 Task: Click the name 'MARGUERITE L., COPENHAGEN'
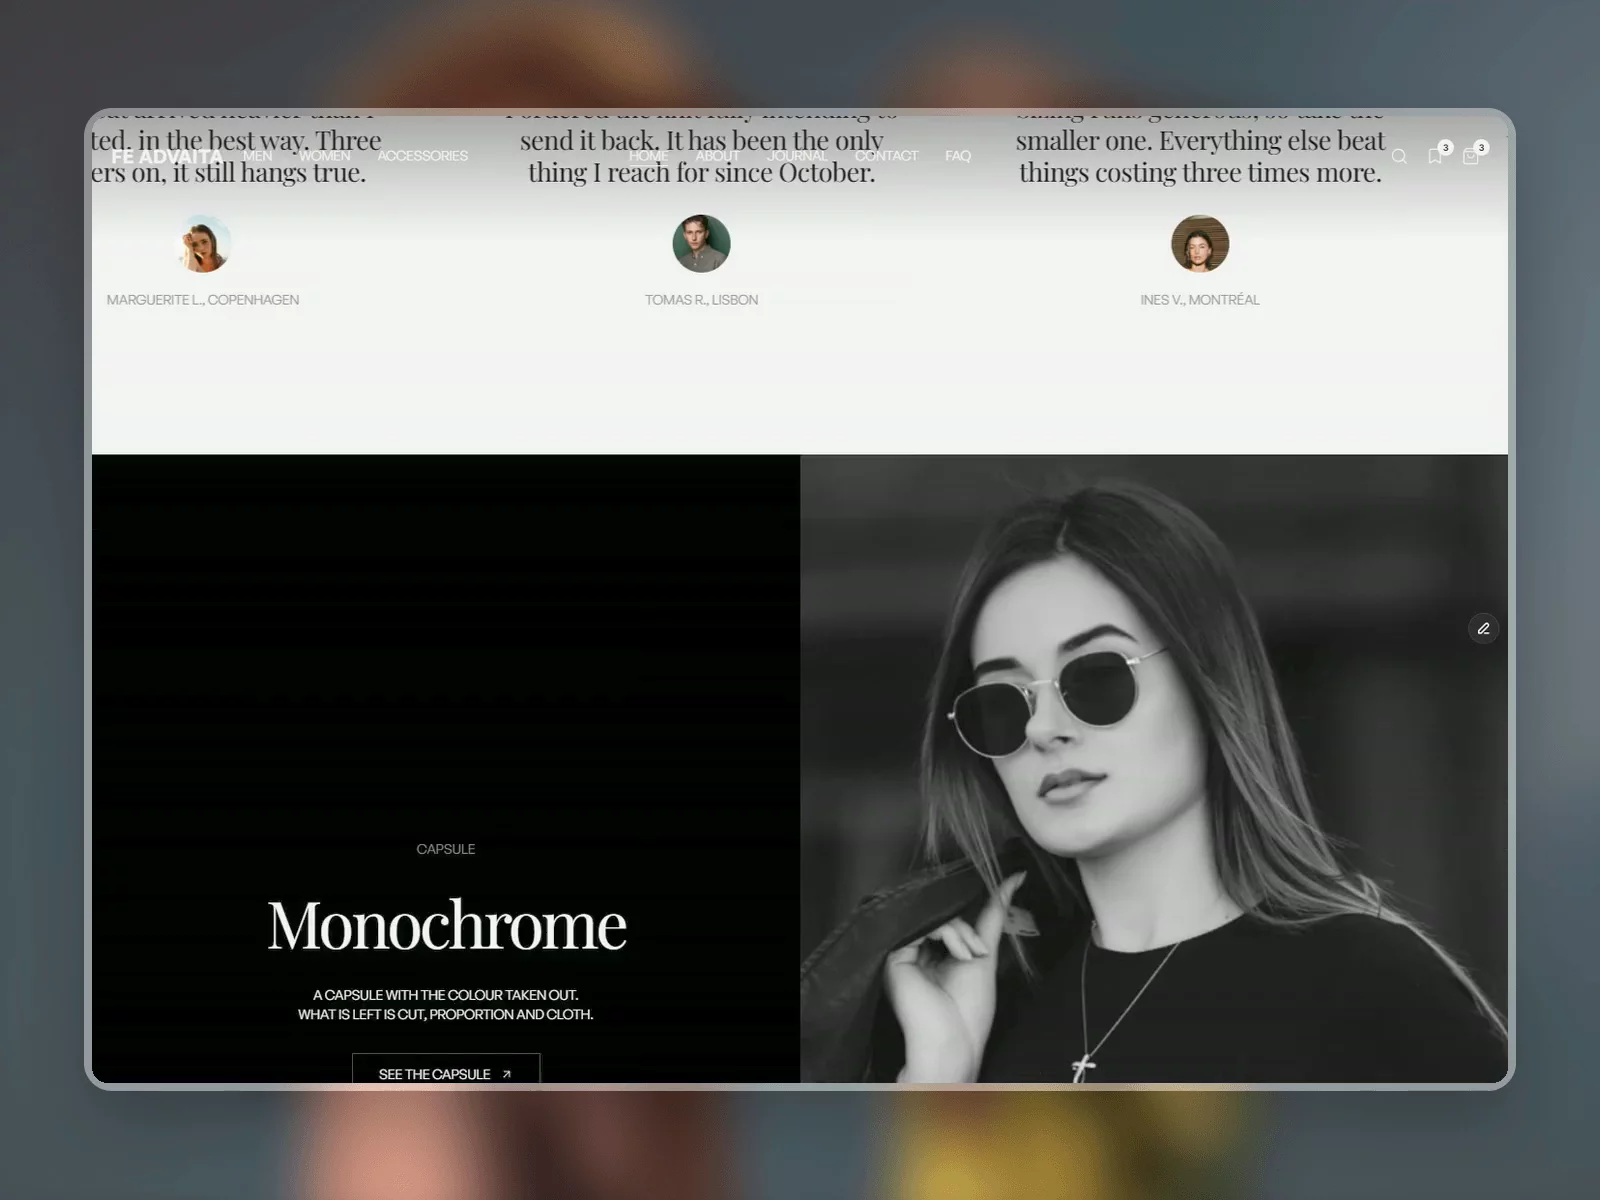point(203,300)
